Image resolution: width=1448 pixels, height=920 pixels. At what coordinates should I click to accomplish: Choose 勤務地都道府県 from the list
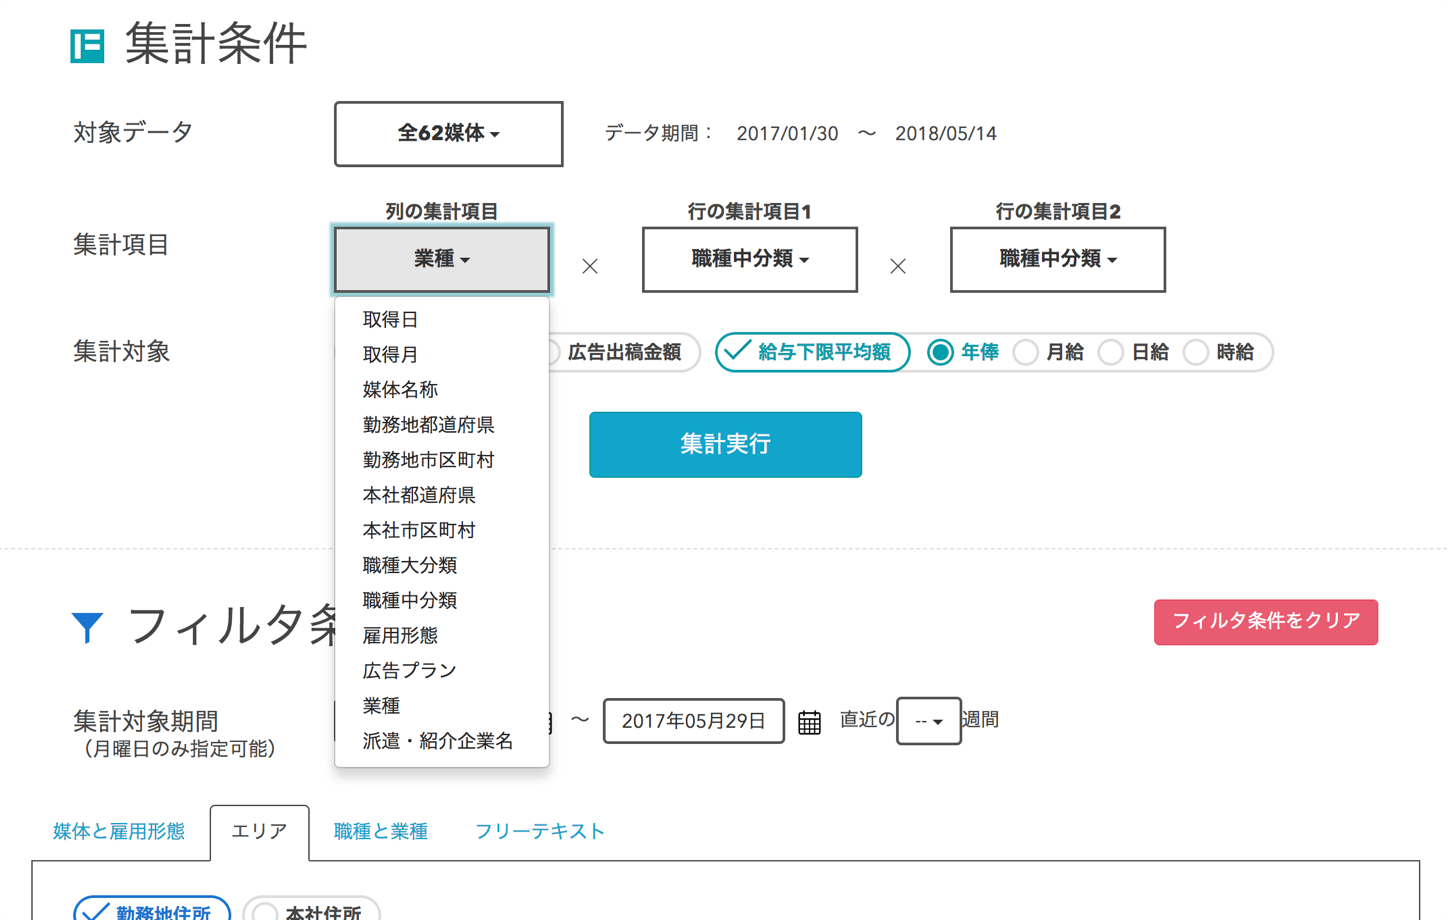(x=442, y=425)
